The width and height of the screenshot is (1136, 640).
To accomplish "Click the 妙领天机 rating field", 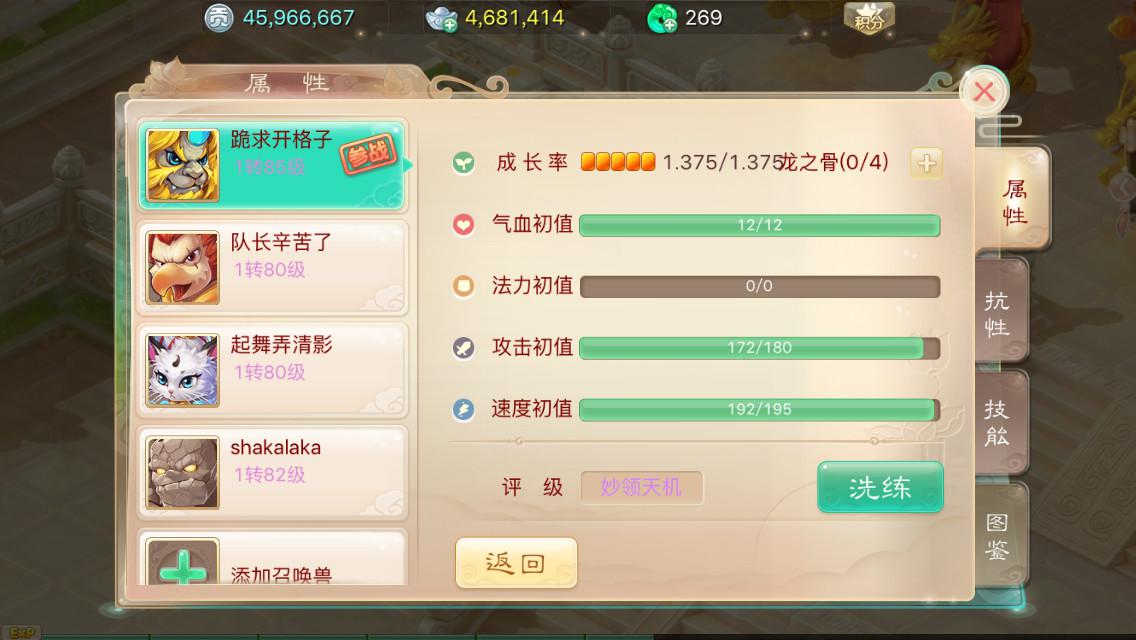I will pyautogui.click(x=641, y=487).
